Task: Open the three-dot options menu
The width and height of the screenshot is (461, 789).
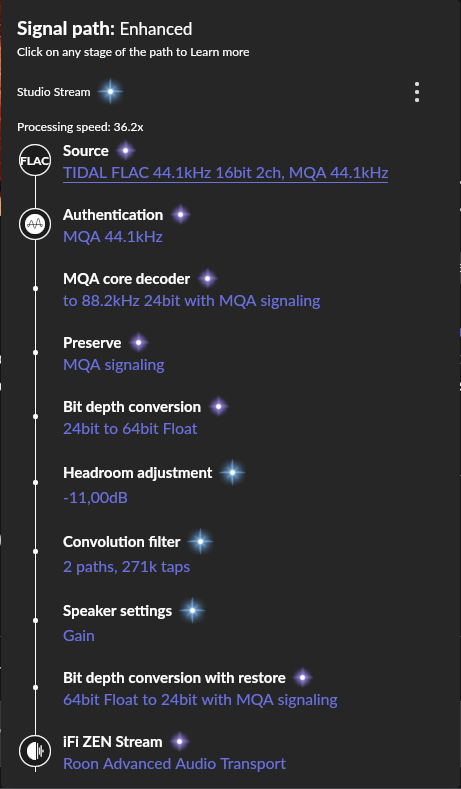Action: coord(417,92)
